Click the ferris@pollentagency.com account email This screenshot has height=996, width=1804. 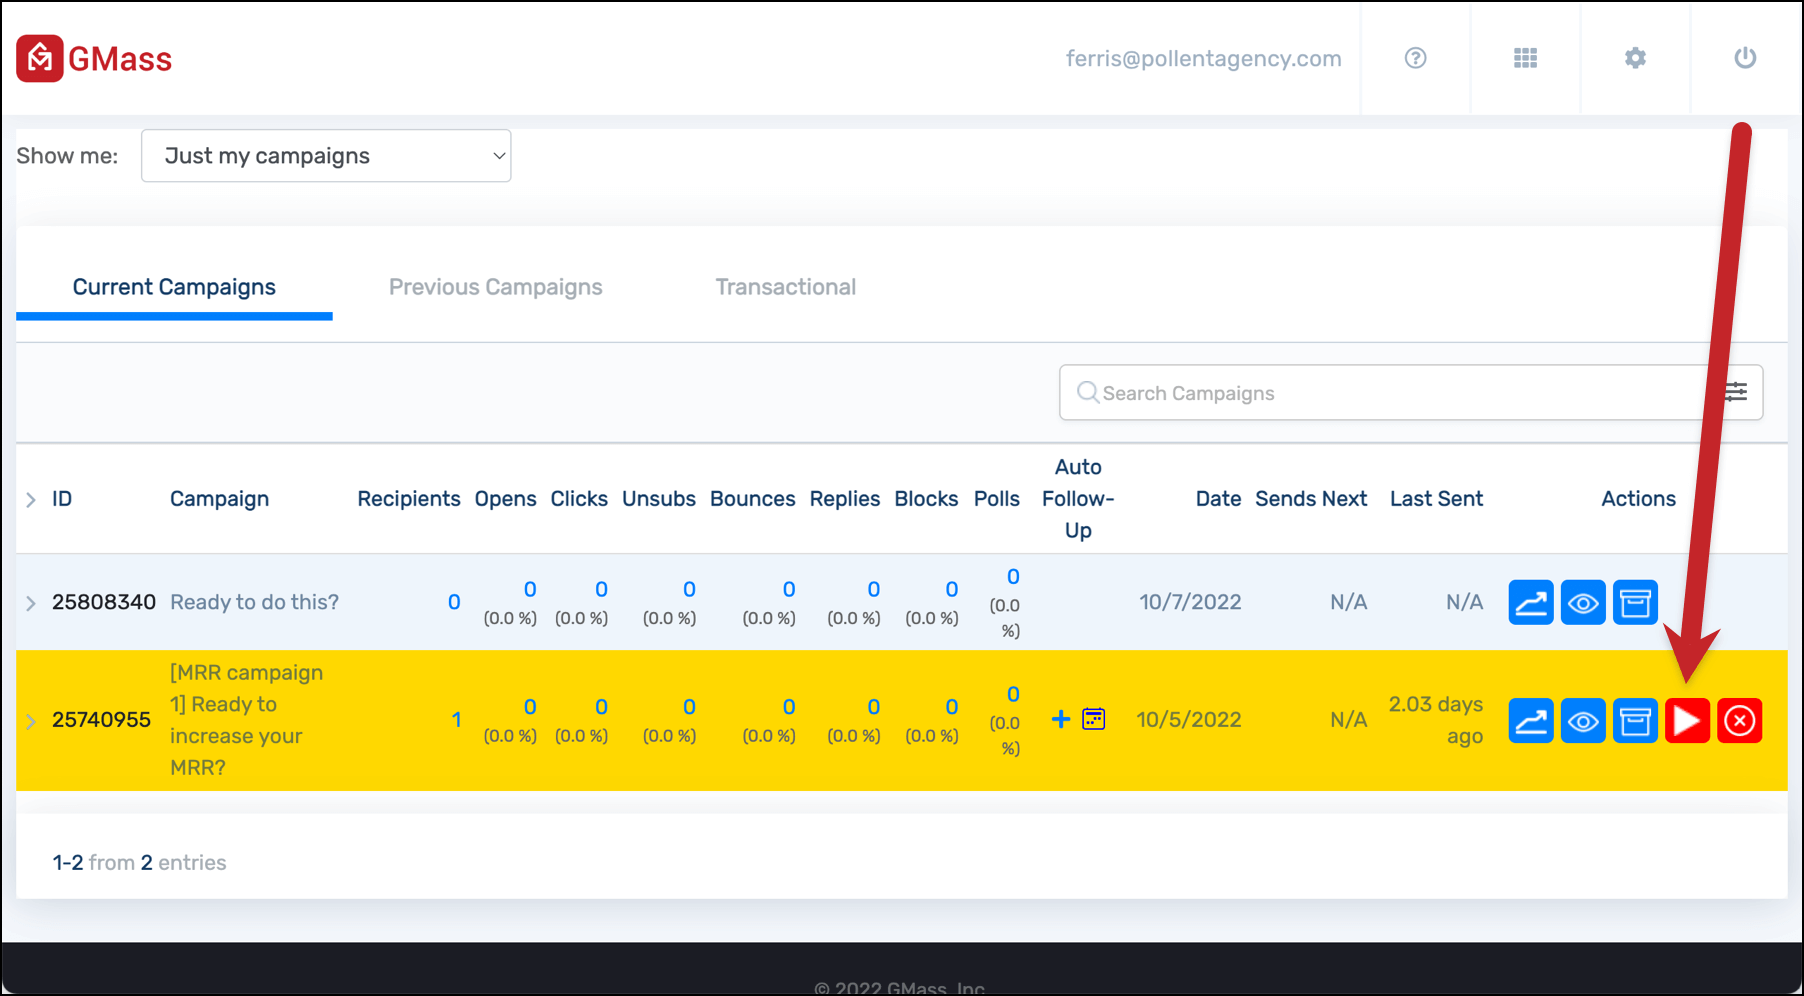pyautogui.click(x=1203, y=58)
